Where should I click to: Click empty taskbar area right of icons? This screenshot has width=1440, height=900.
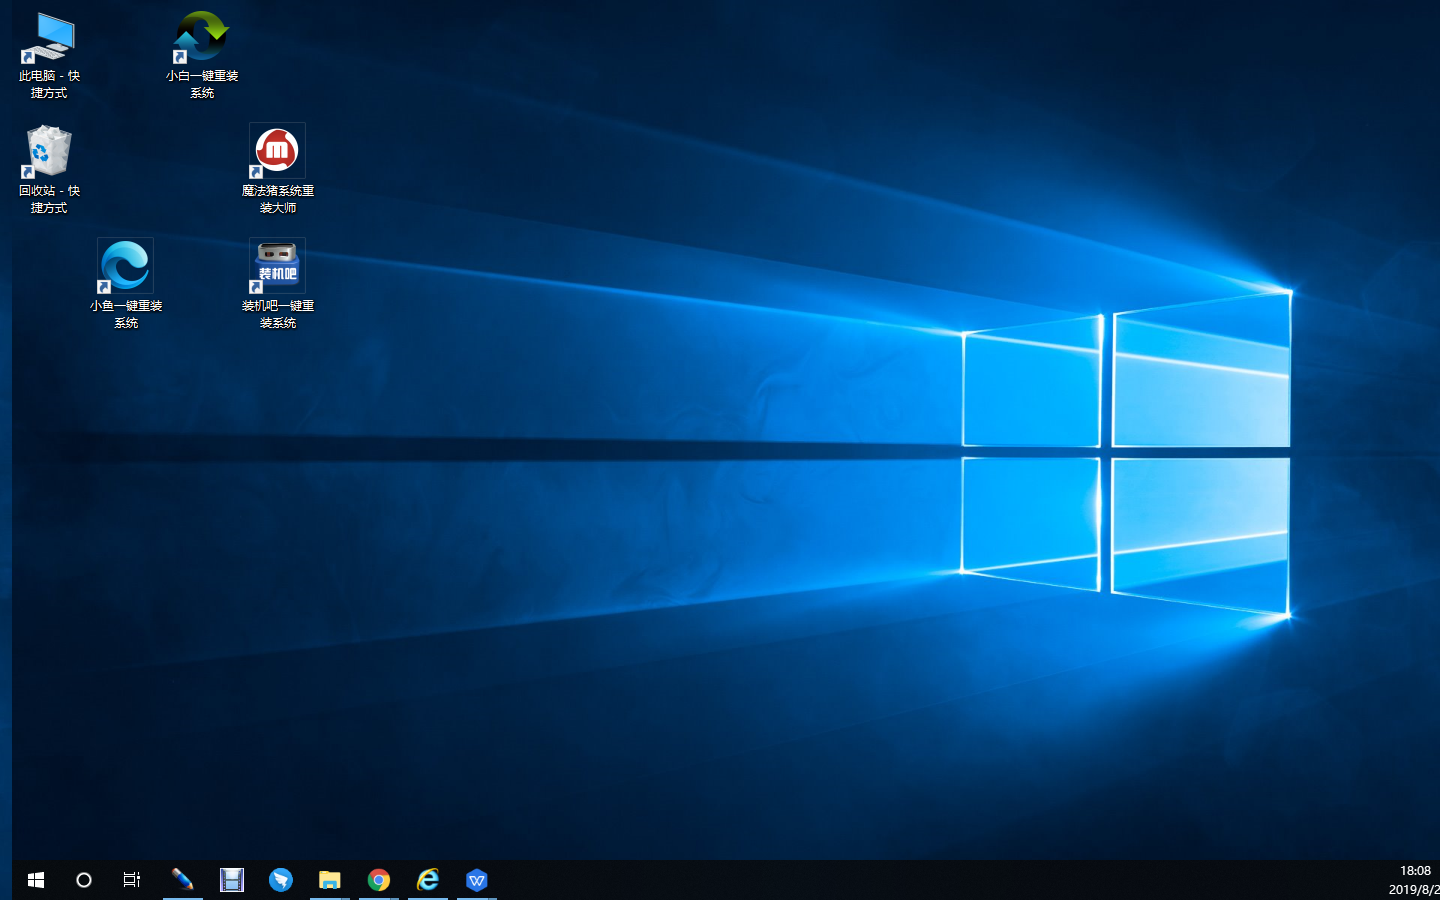[x=900, y=880]
